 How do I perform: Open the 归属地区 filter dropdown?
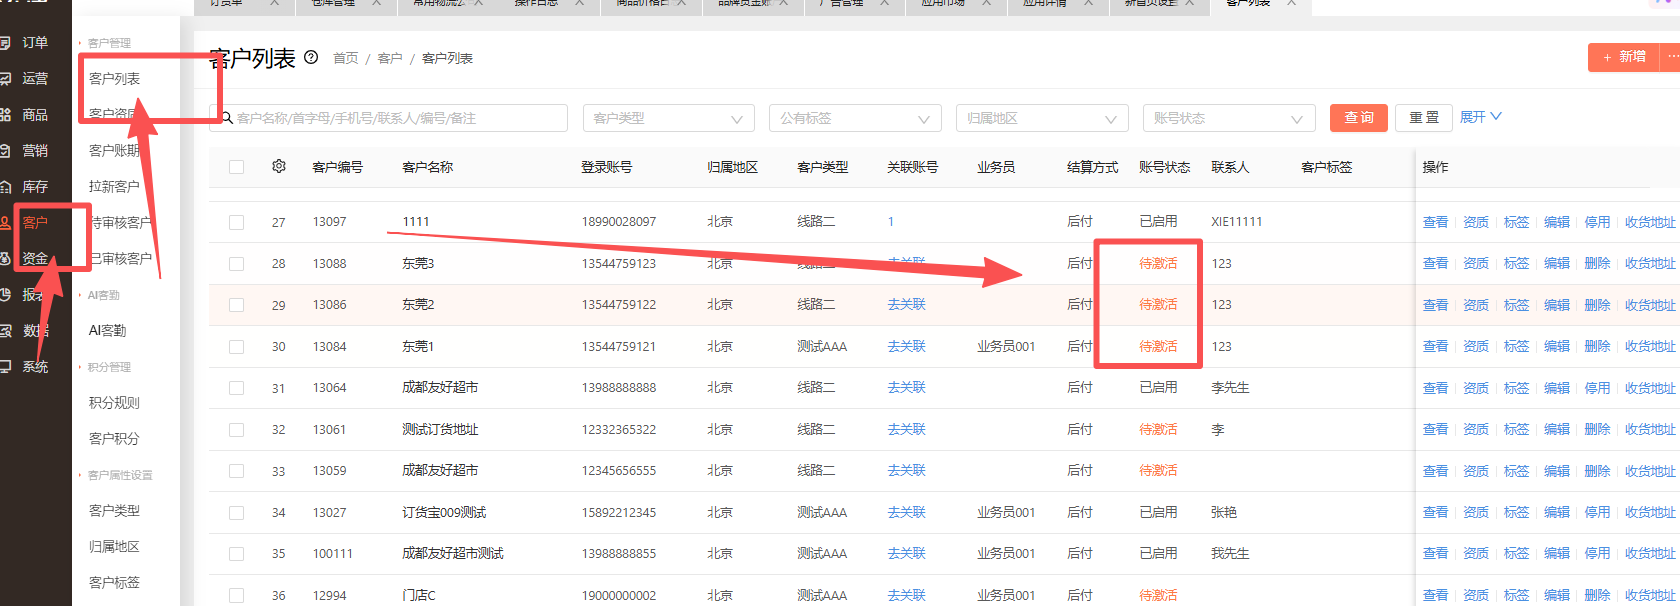(x=1042, y=118)
